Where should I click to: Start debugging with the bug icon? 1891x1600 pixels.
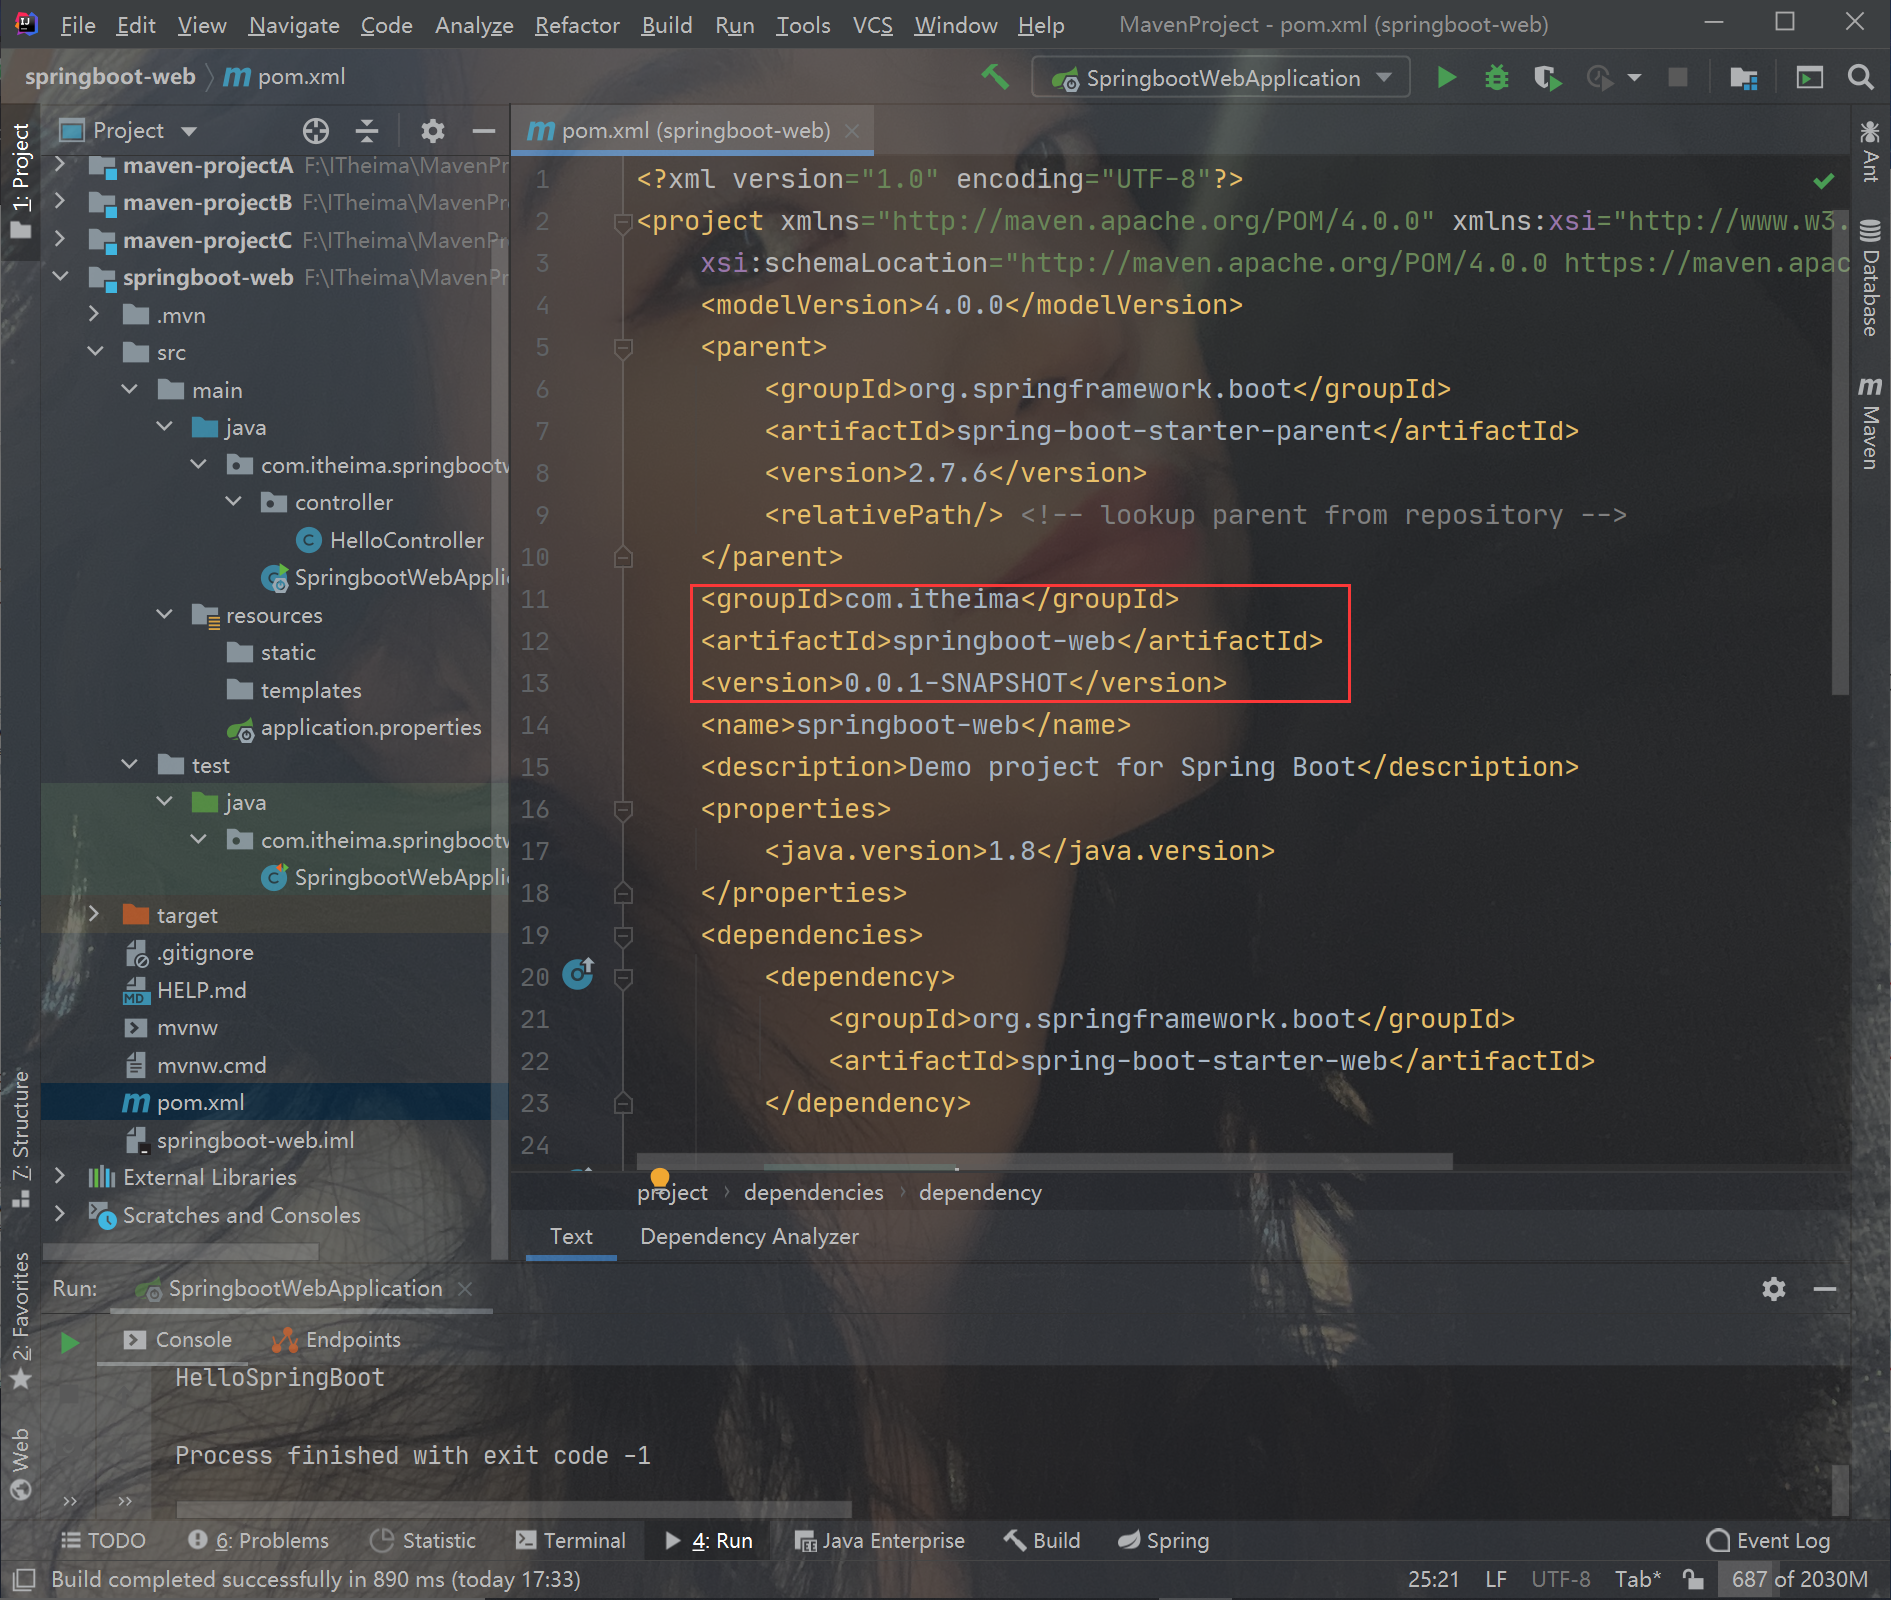[1497, 77]
